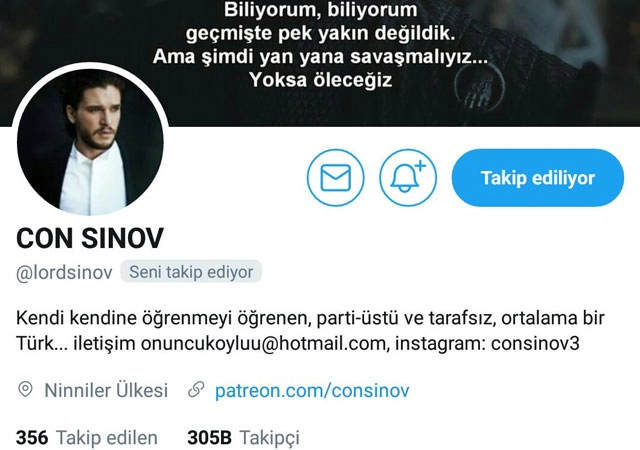This screenshot has height=450, width=640.
Task: Click the 305B follower count number
Action: click(x=209, y=438)
